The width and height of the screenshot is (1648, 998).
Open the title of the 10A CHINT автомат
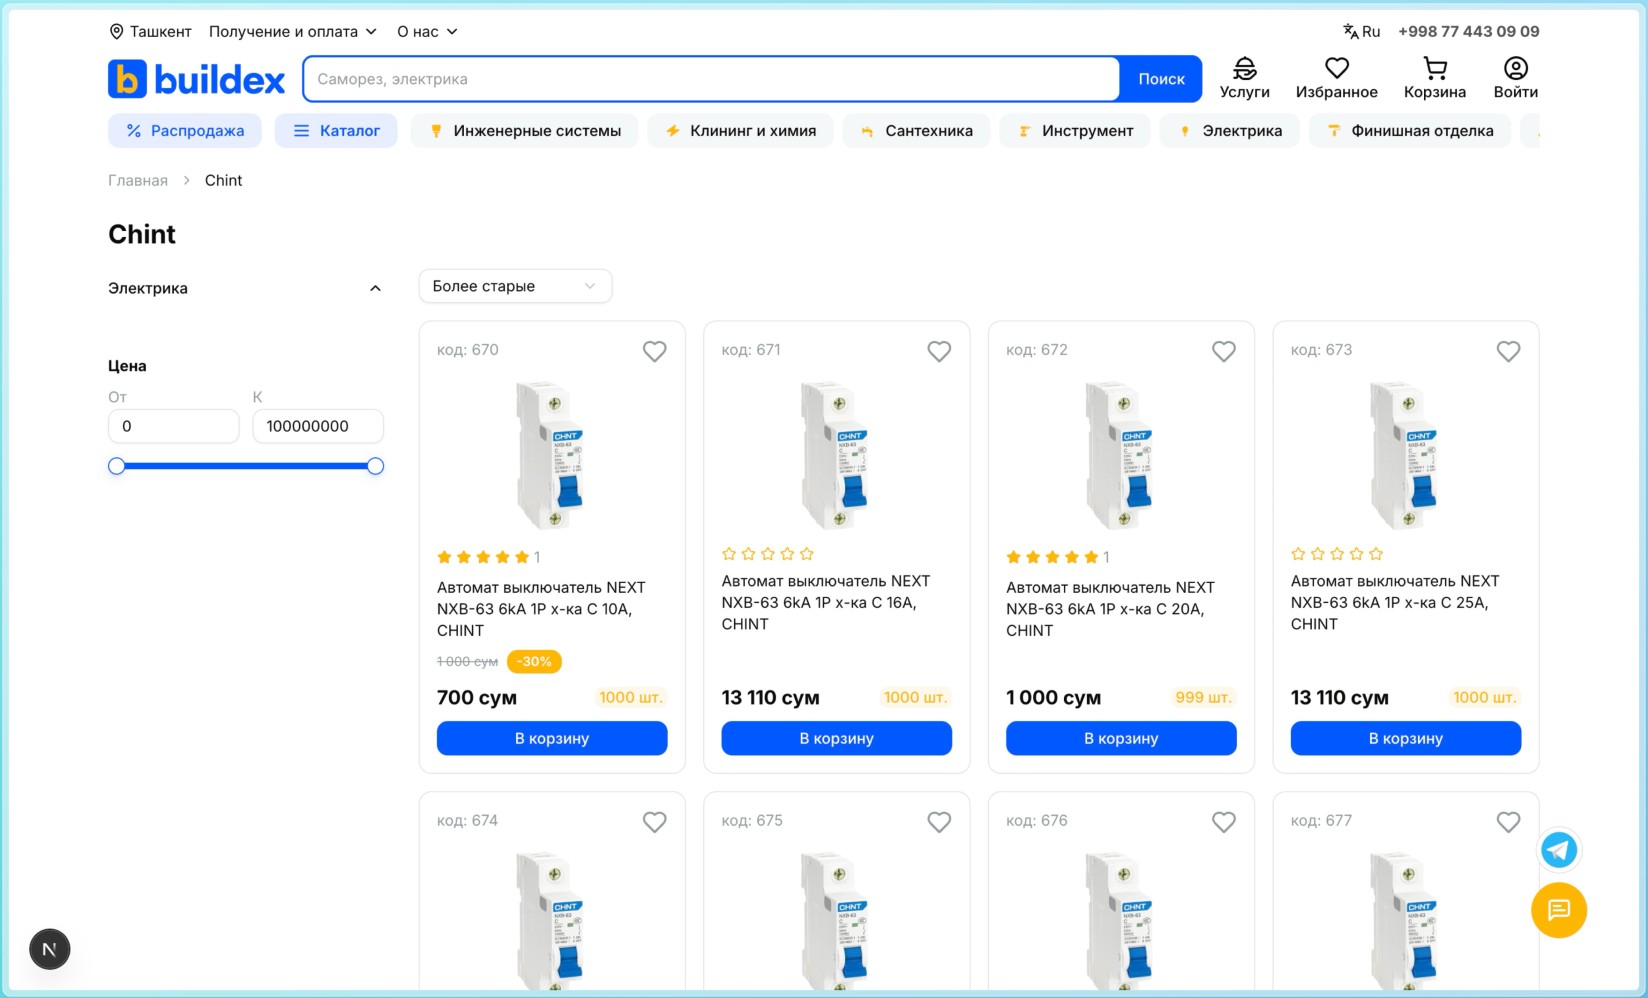[x=541, y=609]
